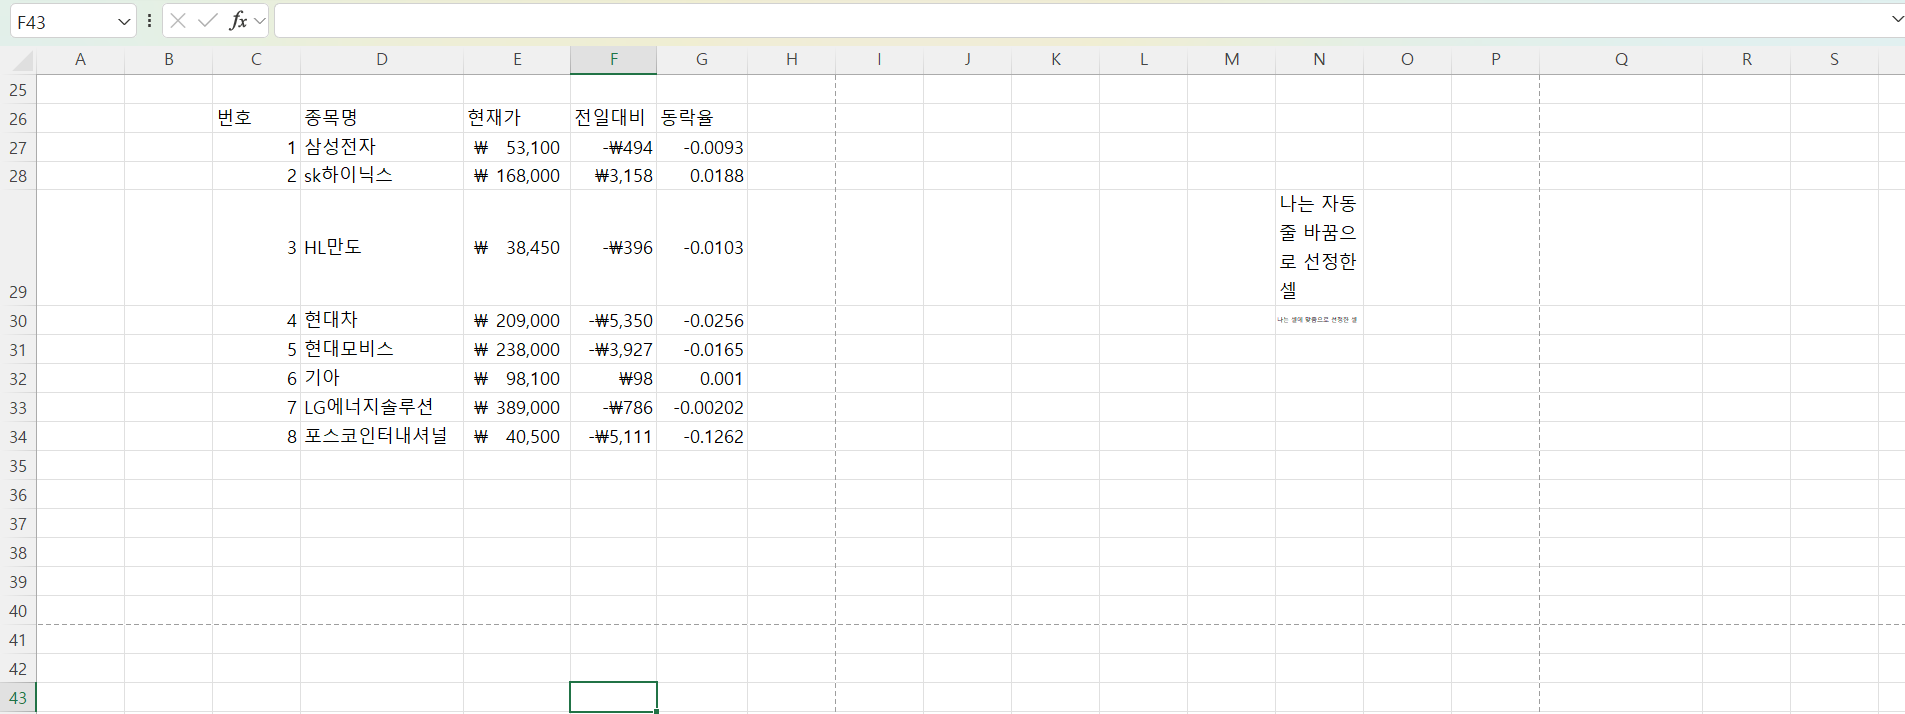Click the ₩3,158 change cell
The image size is (1905, 714).
click(x=614, y=176)
